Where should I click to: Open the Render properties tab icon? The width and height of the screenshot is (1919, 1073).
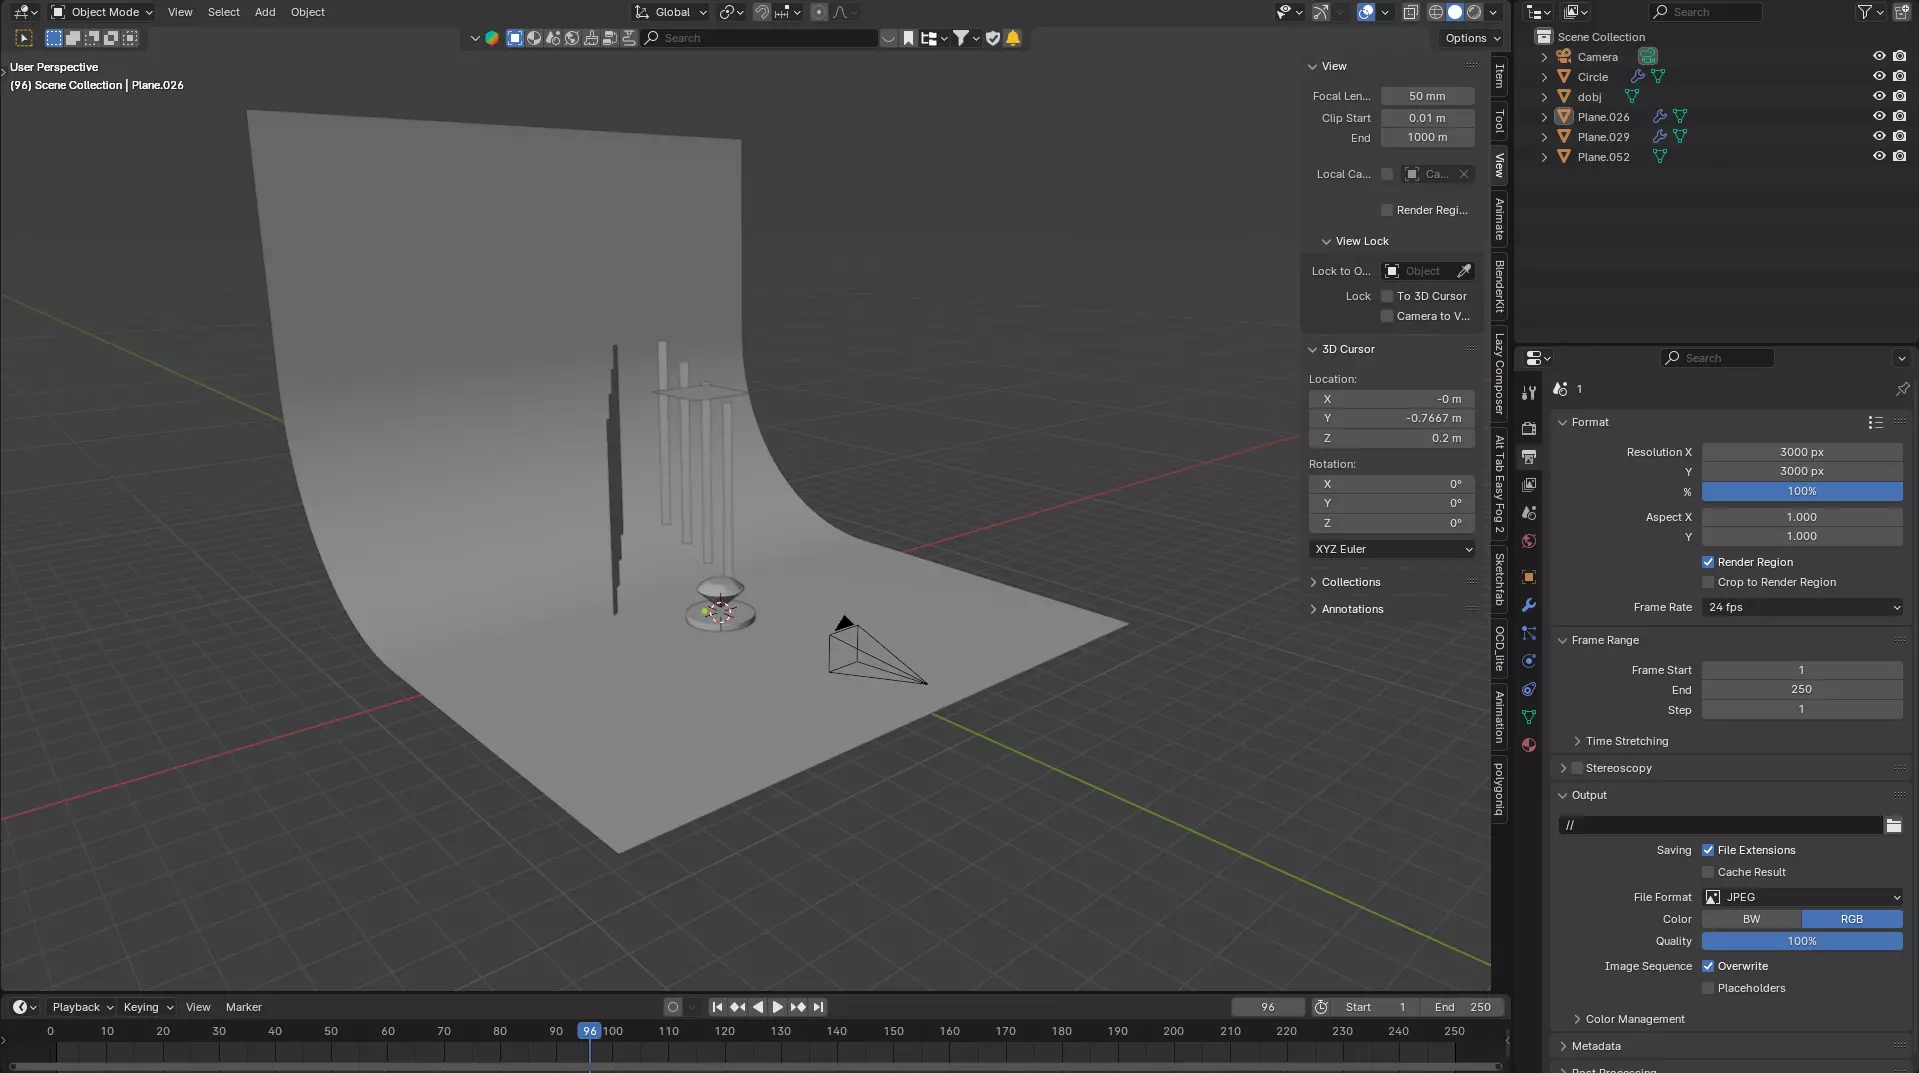1528,428
